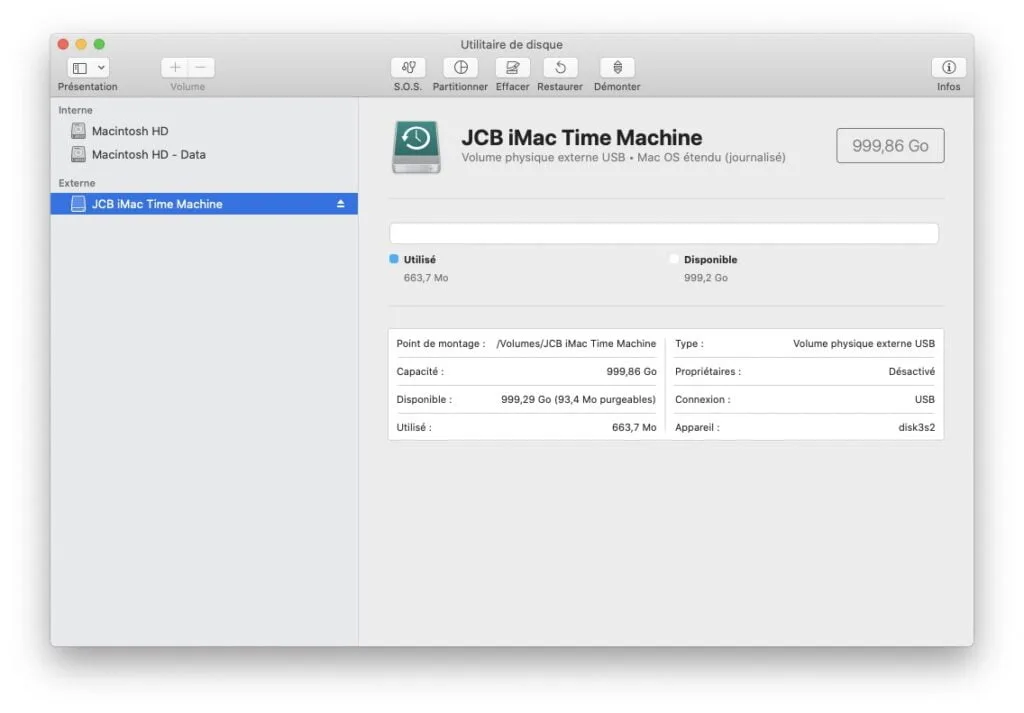
Task: Click the Macintosh HD disk icon
Action: (x=78, y=130)
